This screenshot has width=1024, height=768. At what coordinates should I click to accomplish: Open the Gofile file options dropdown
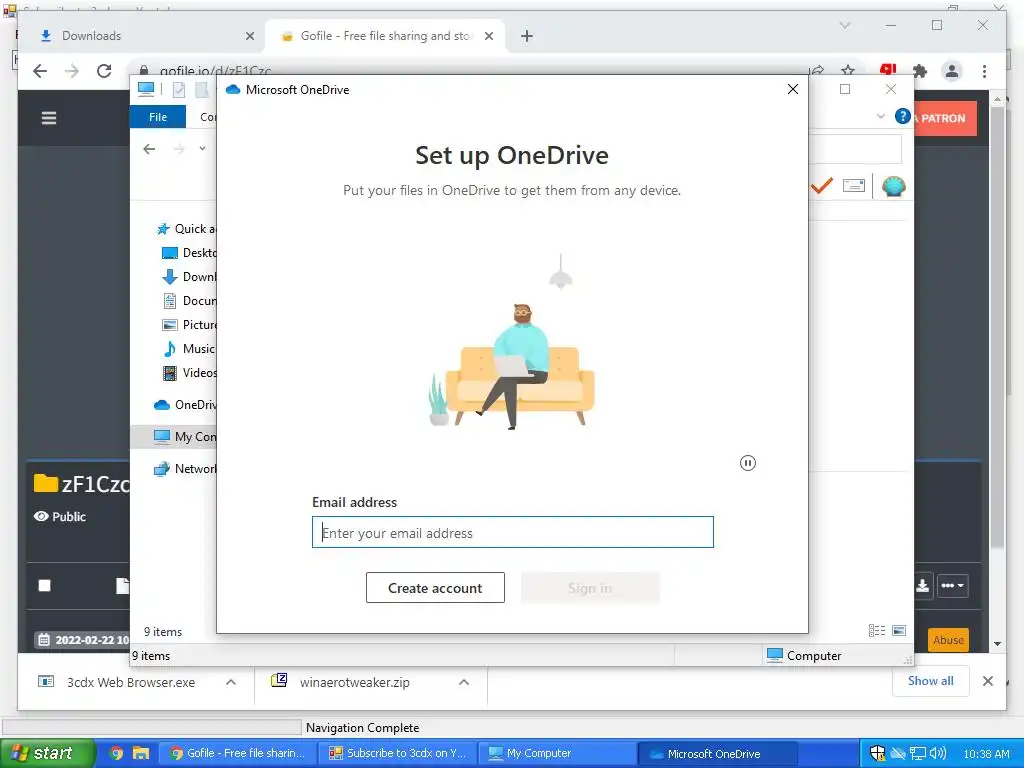click(x=953, y=585)
